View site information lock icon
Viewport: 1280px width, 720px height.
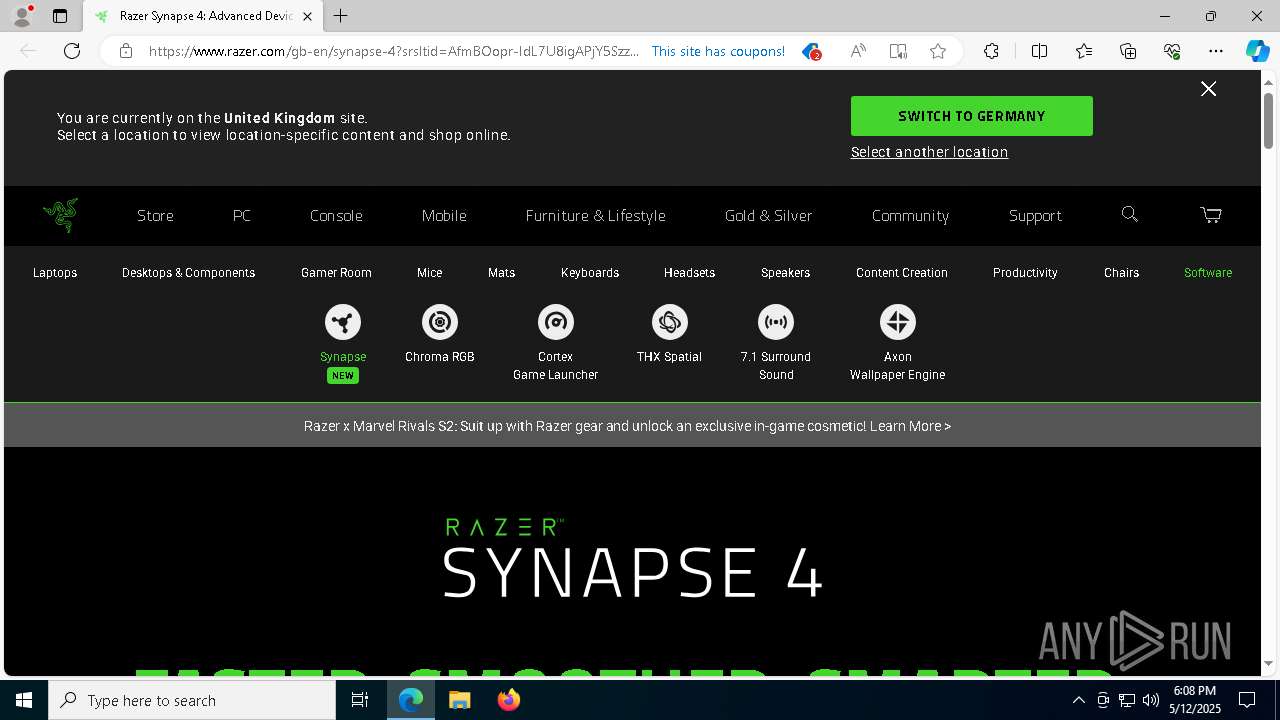126,51
